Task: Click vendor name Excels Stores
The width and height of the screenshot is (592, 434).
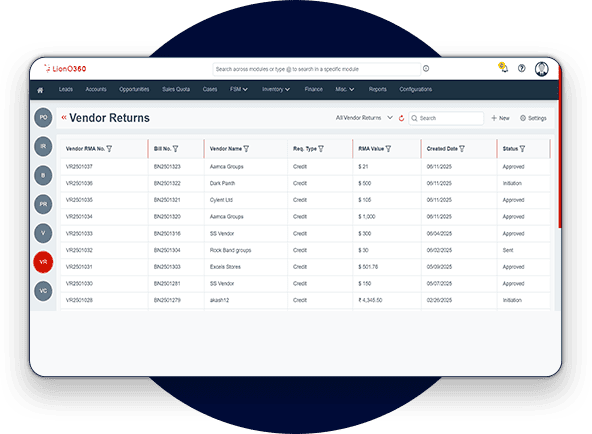Action: (225, 267)
